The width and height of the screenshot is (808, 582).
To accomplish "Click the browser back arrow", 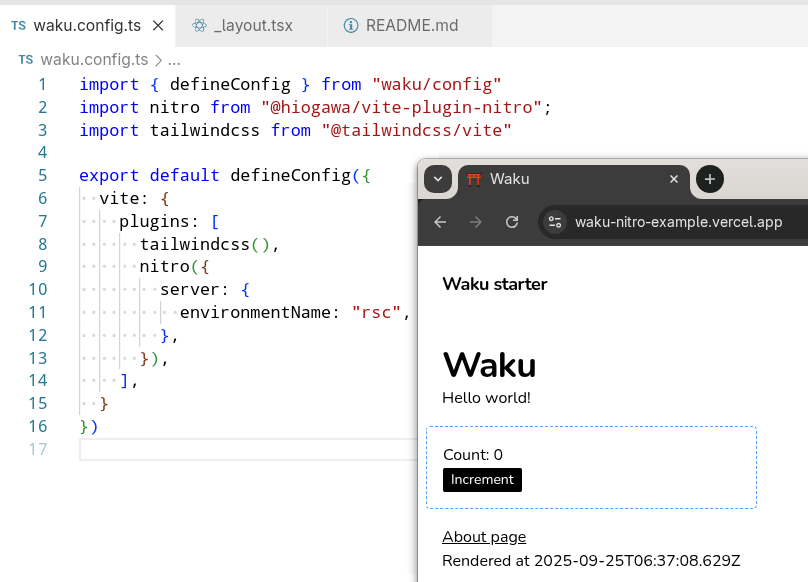I will tap(440, 222).
